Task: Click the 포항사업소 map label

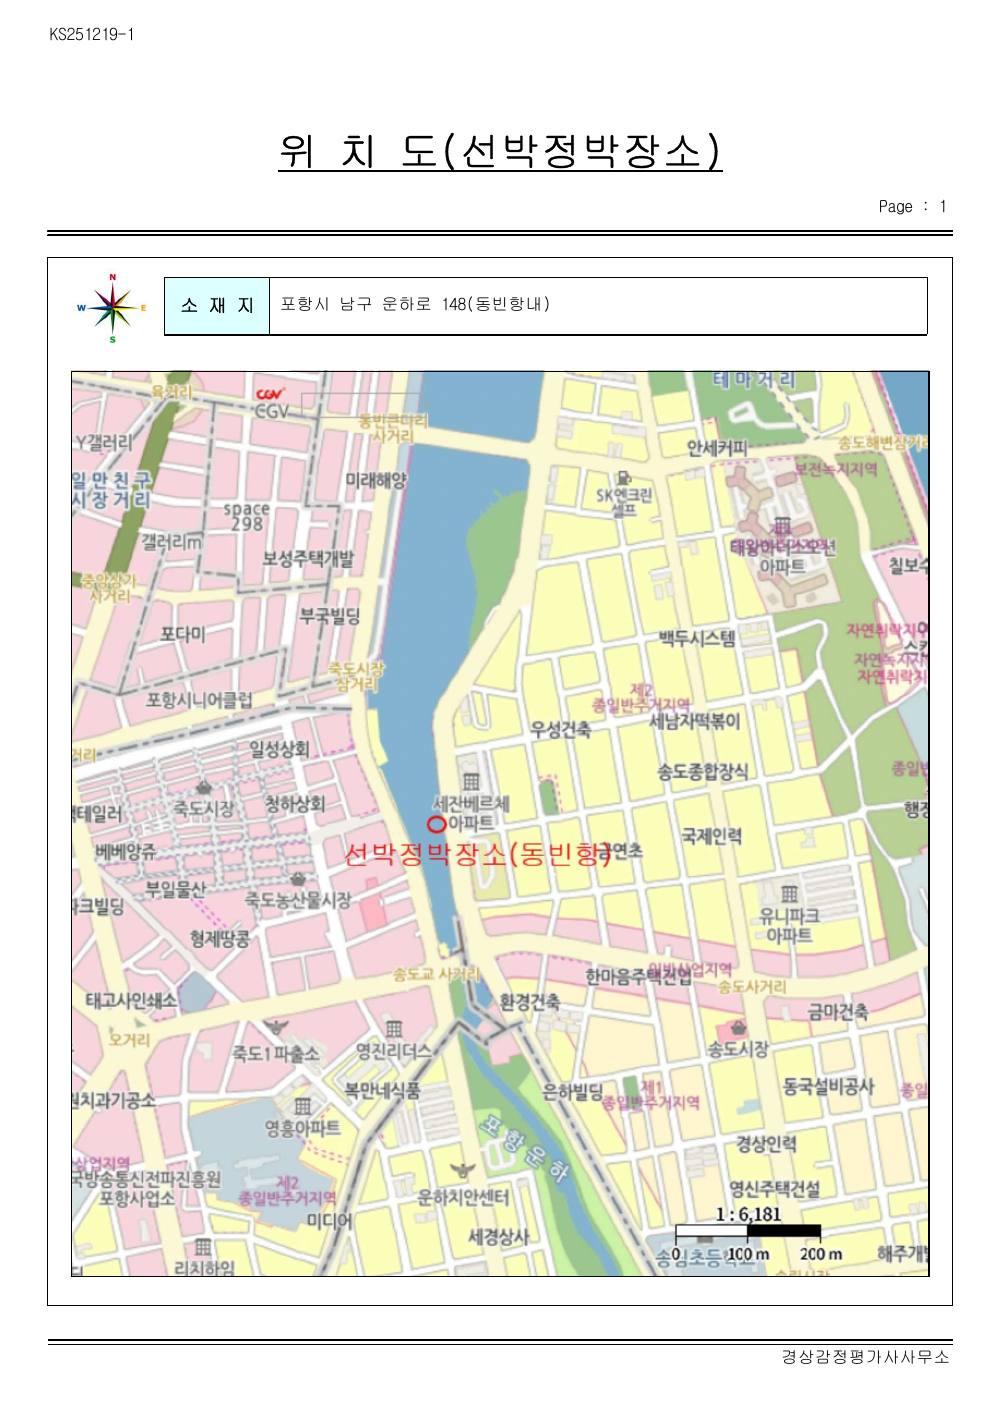Action: 136,1198
